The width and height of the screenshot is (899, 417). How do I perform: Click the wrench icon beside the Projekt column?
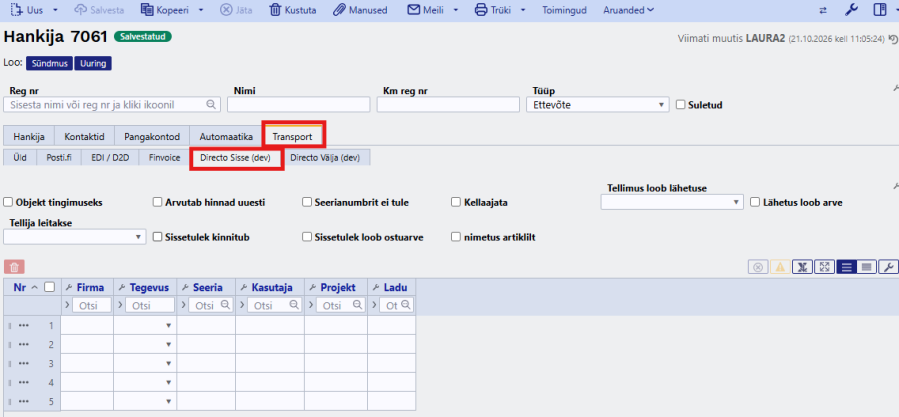(x=314, y=287)
